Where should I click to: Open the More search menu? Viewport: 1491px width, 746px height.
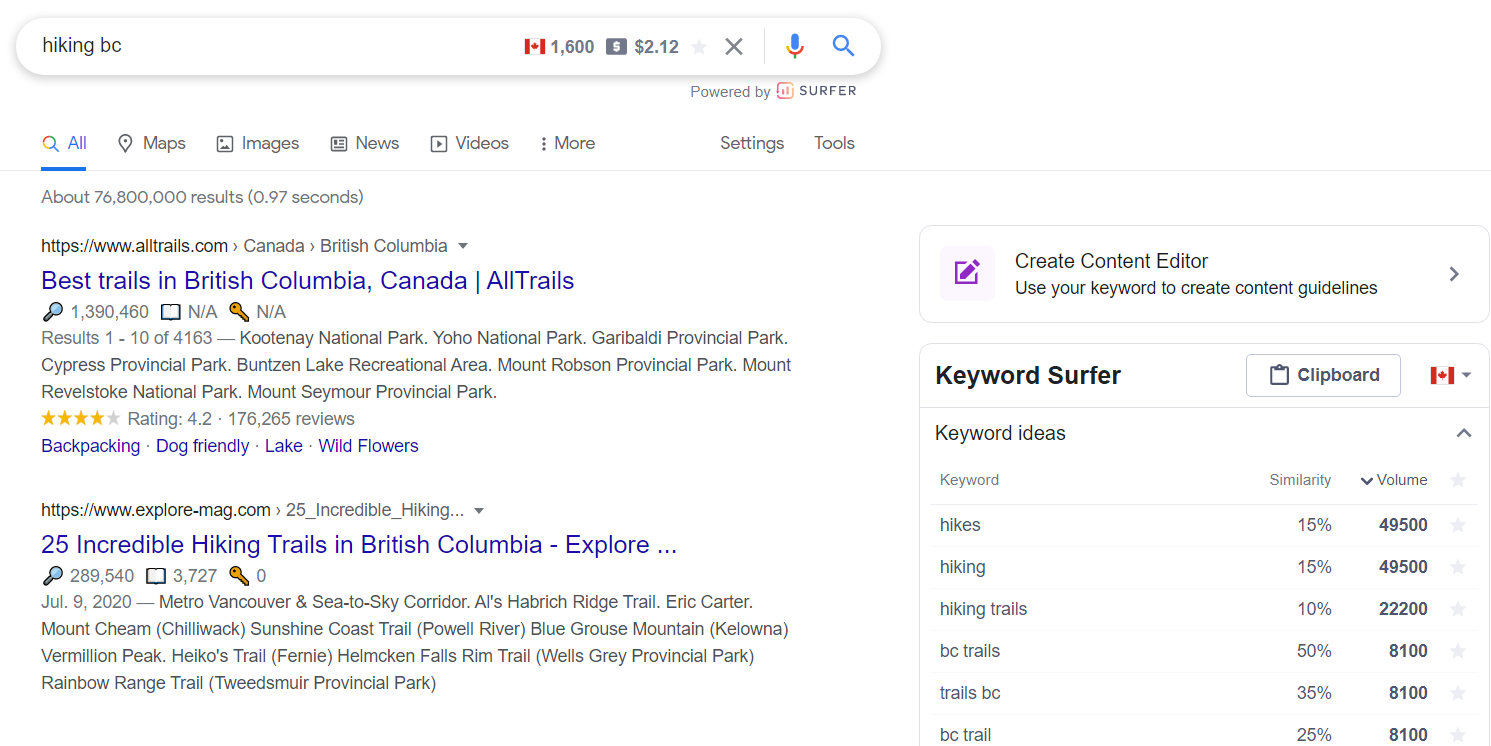[x=567, y=143]
